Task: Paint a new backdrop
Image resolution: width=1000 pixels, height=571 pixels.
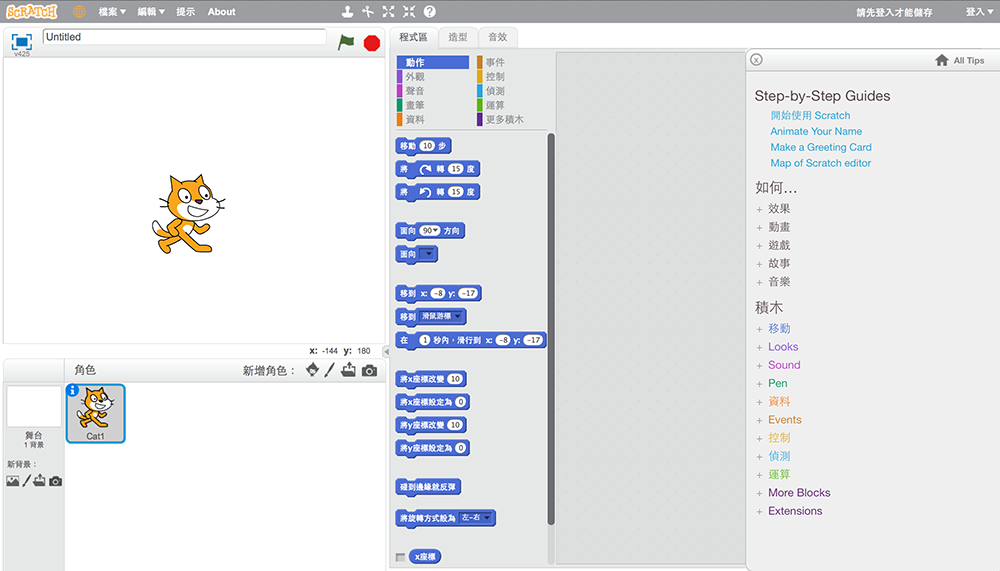Action: (x=26, y=481)
